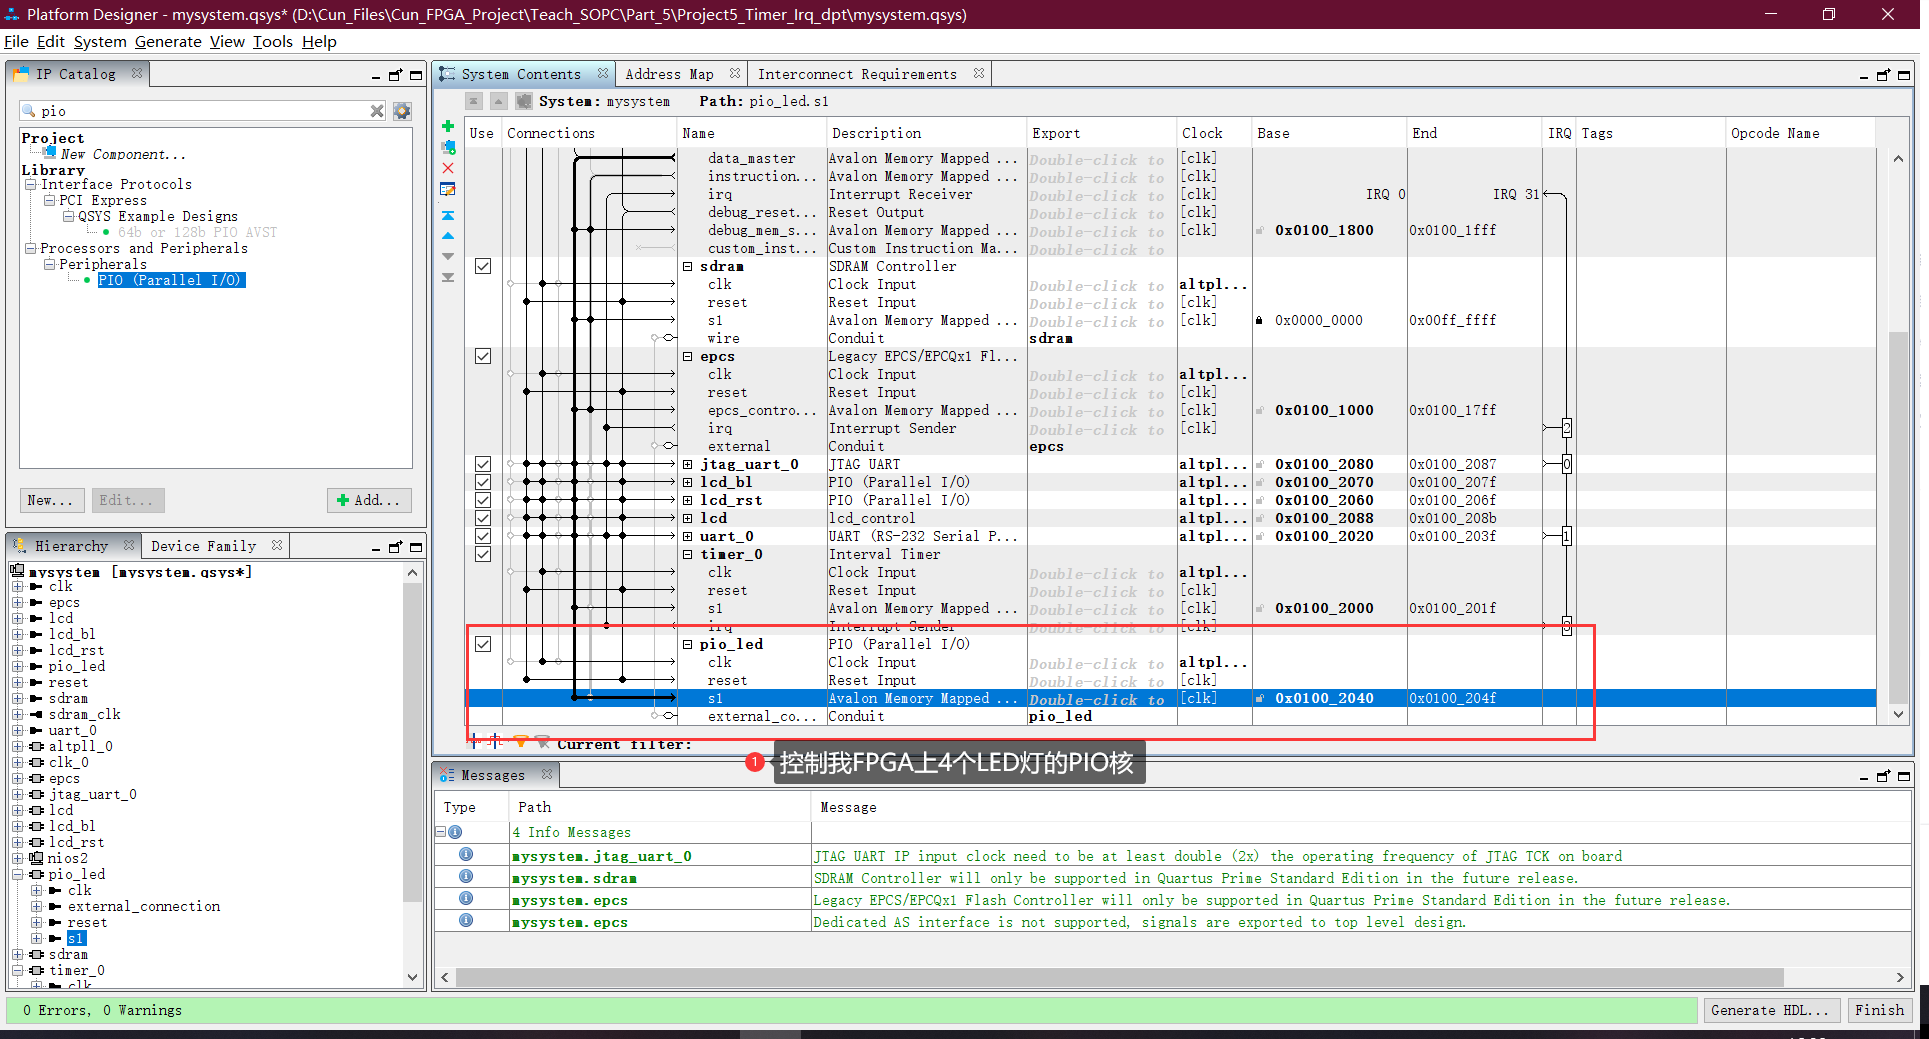The height and width of the screenshot is (1039, 1929).
Task: Click the New... button in IP Catalog
Action: point(50,500)
